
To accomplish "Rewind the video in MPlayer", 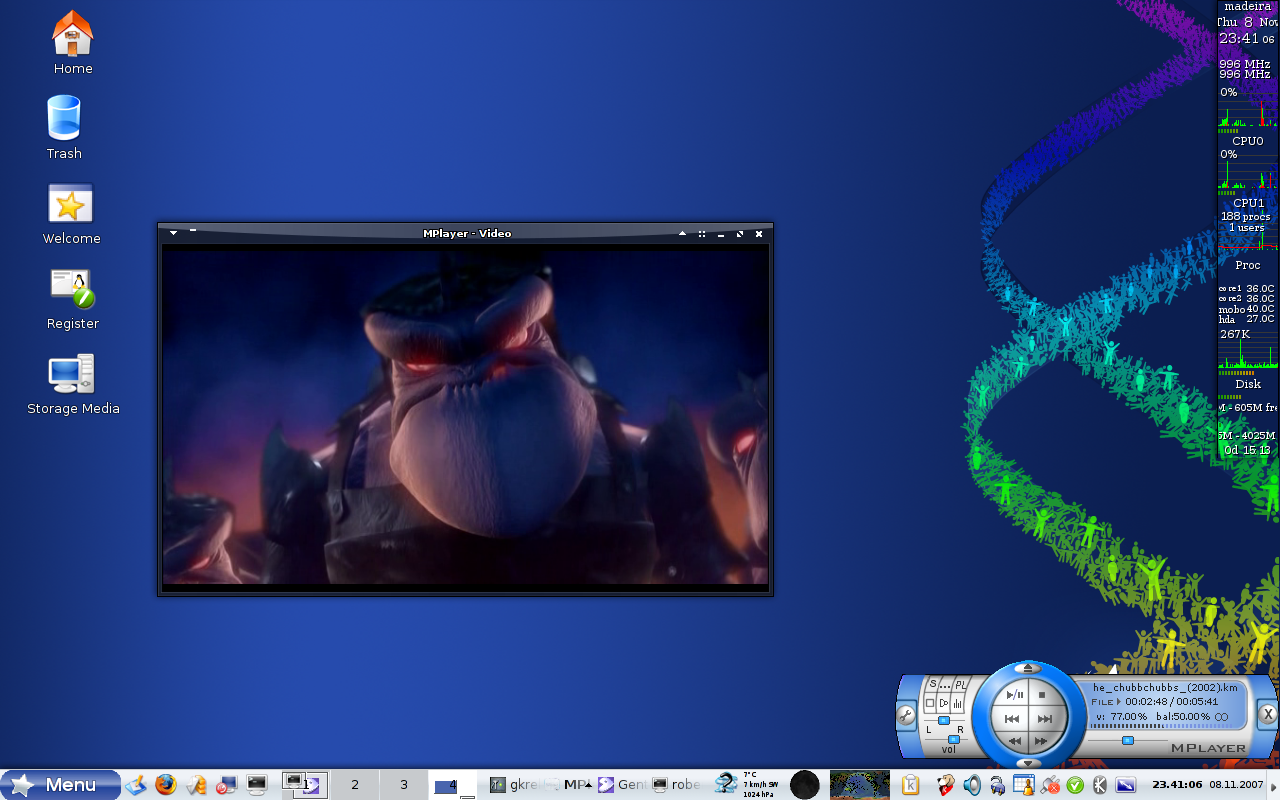I will (x=1014, y=741).
